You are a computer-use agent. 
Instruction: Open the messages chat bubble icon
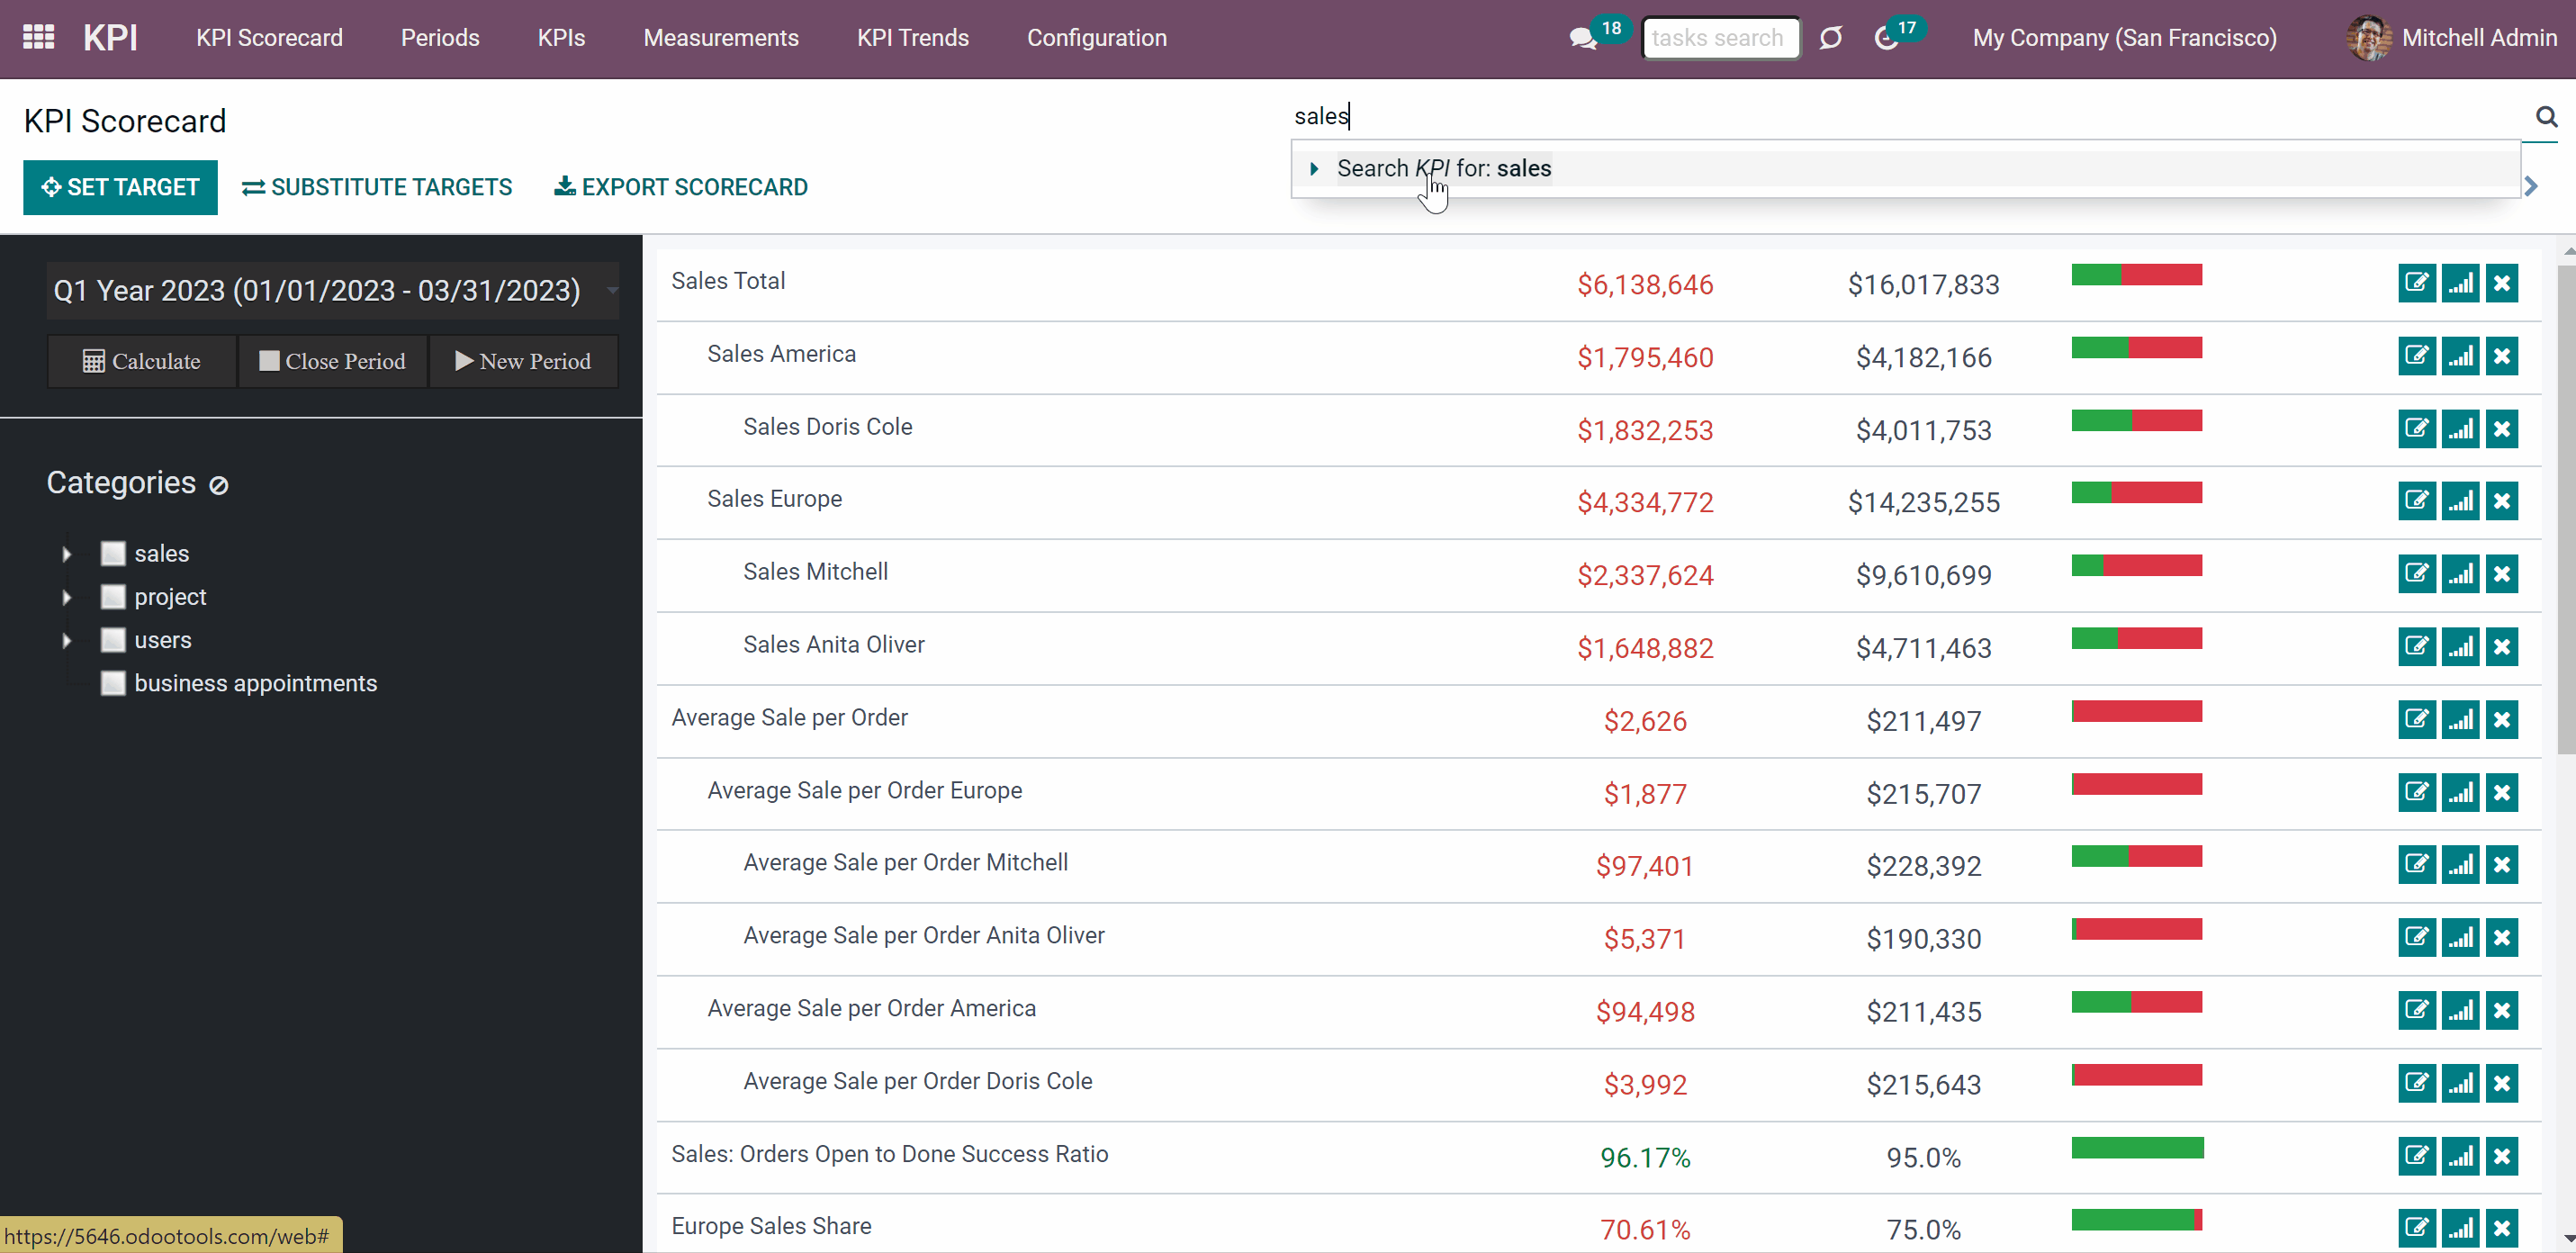1582,38
